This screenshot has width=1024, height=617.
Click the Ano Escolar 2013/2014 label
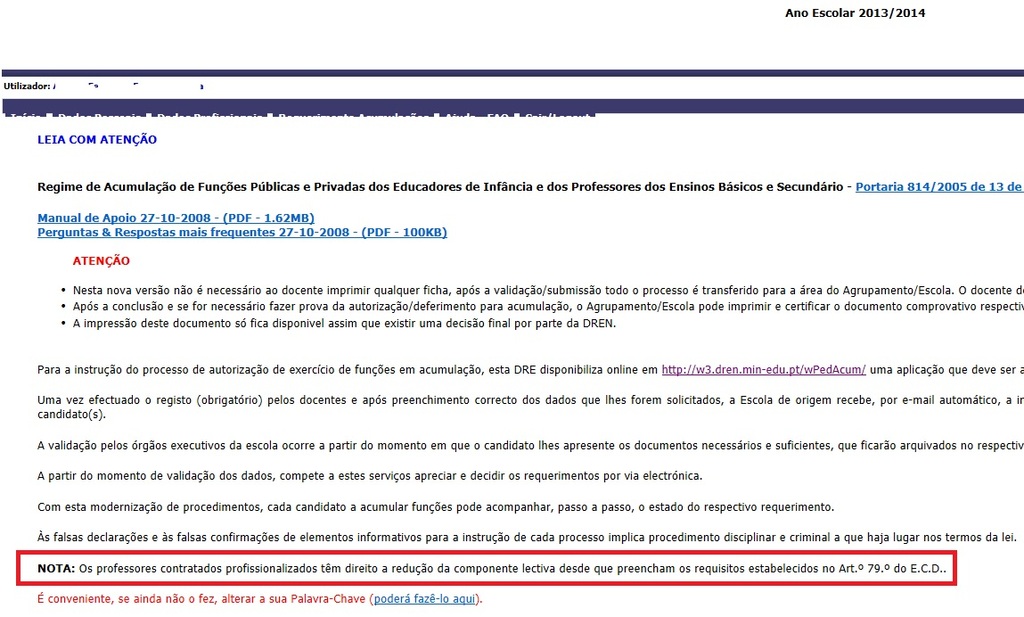click(x=855, y=13)
